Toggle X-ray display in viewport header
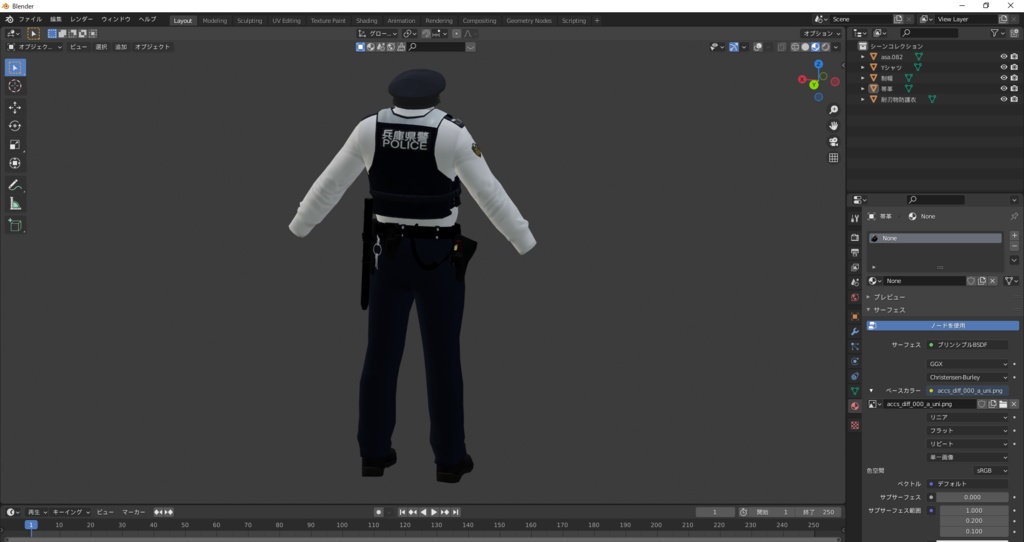This screenshot has width=1024, height=542. coord(782,47)
